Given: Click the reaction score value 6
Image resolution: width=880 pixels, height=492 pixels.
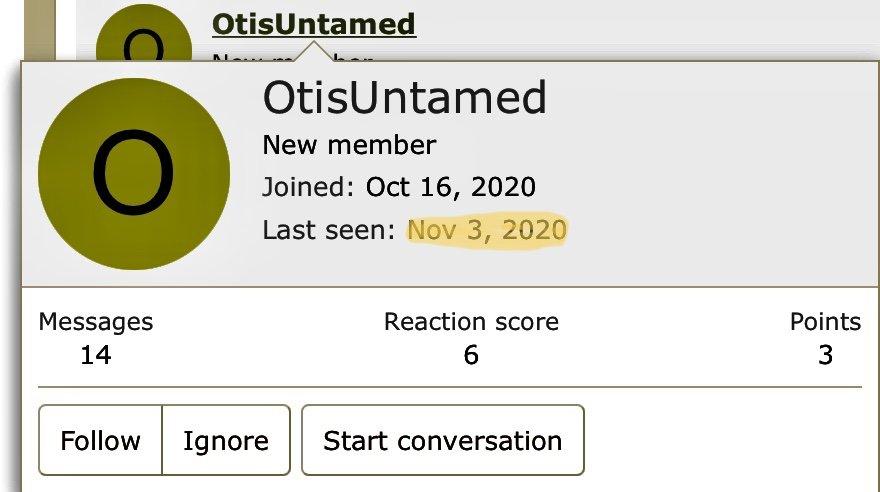Looking at the screenshot, I should 471,355.
